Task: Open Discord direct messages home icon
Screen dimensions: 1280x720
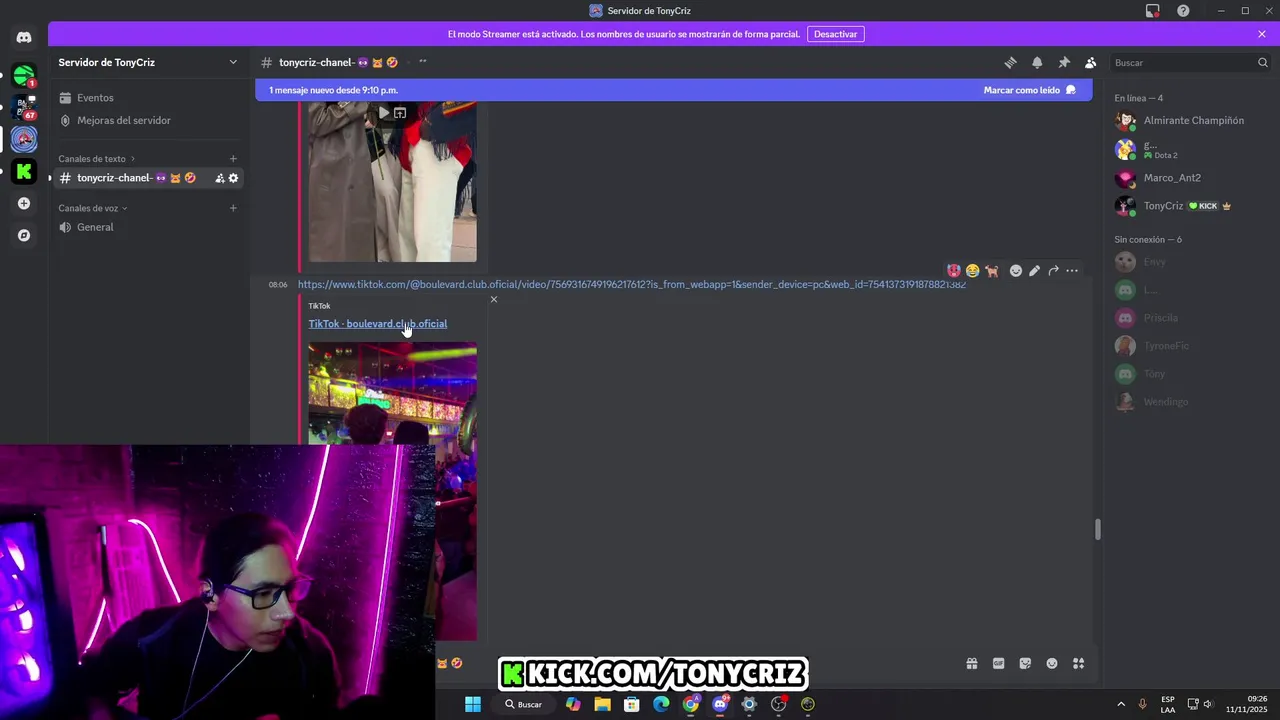Action: pyautogui.click(x=24, y=37)
